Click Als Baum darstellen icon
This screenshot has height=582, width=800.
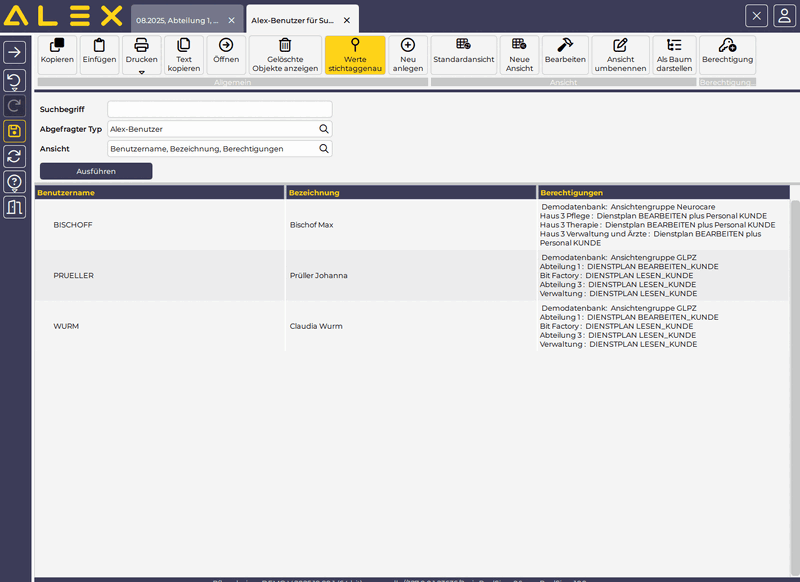point(674,45)
